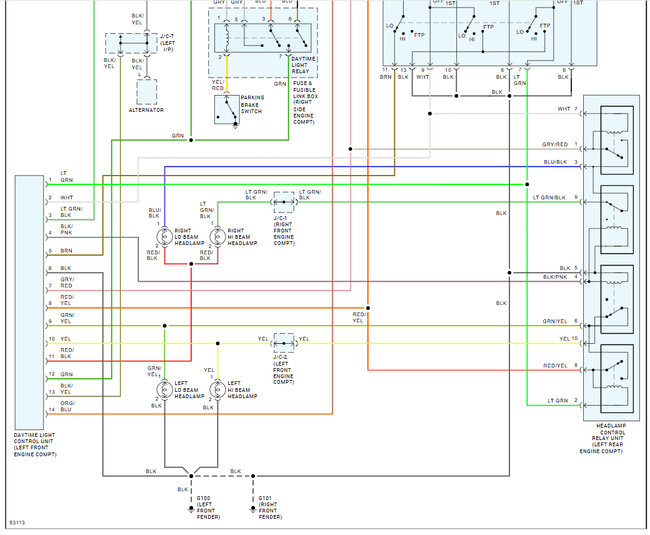Click the 'J/C-2 (LEFT FRONT ENGINE COMPT)' label

284,370
